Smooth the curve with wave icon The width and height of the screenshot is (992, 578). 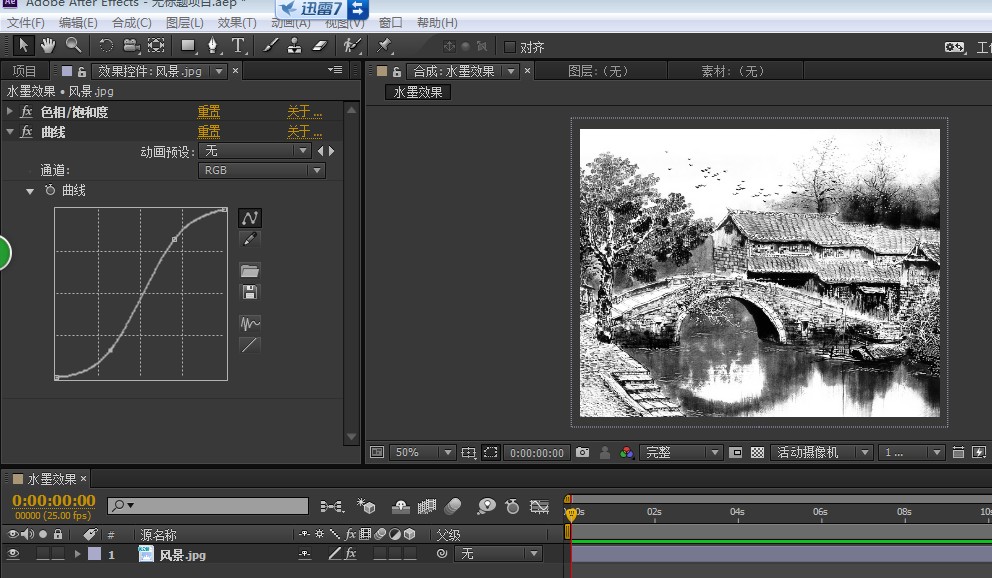[250, 323]
